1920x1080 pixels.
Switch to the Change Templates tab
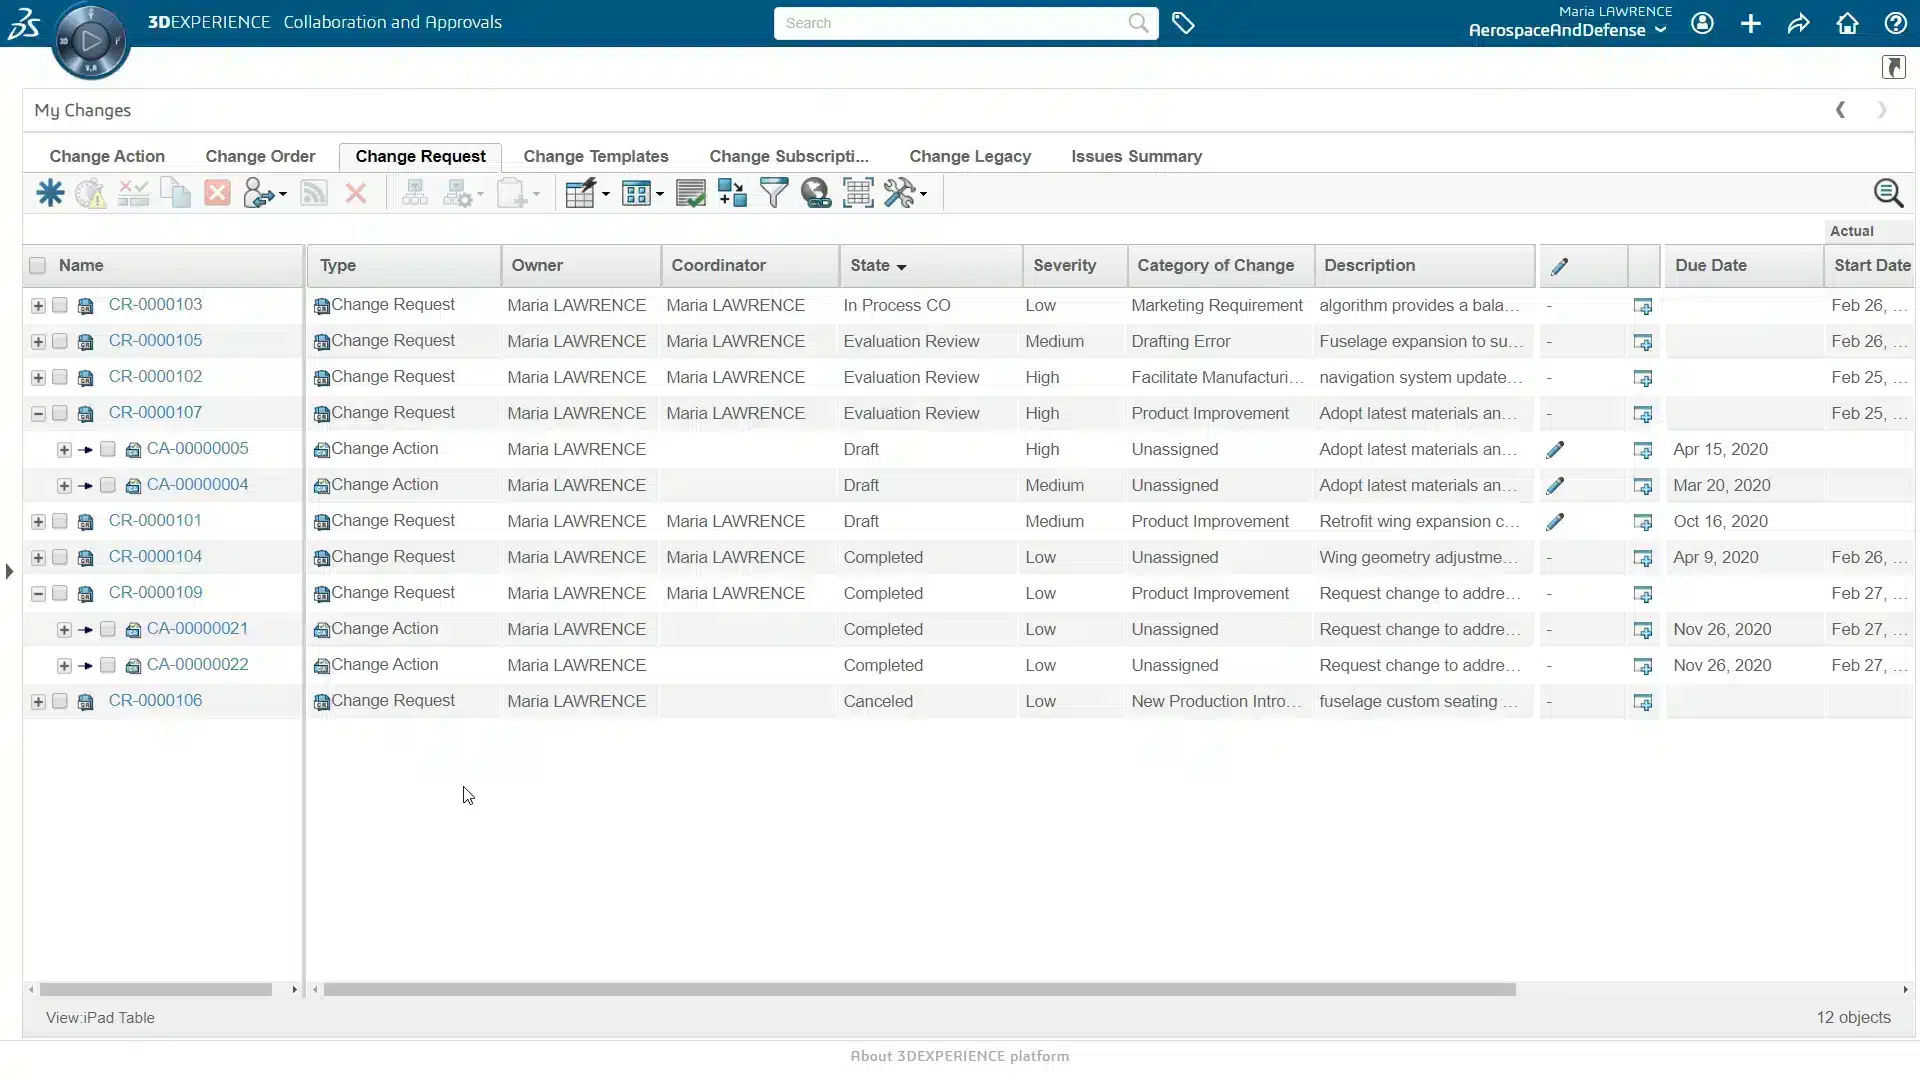[x=595, y=156]
